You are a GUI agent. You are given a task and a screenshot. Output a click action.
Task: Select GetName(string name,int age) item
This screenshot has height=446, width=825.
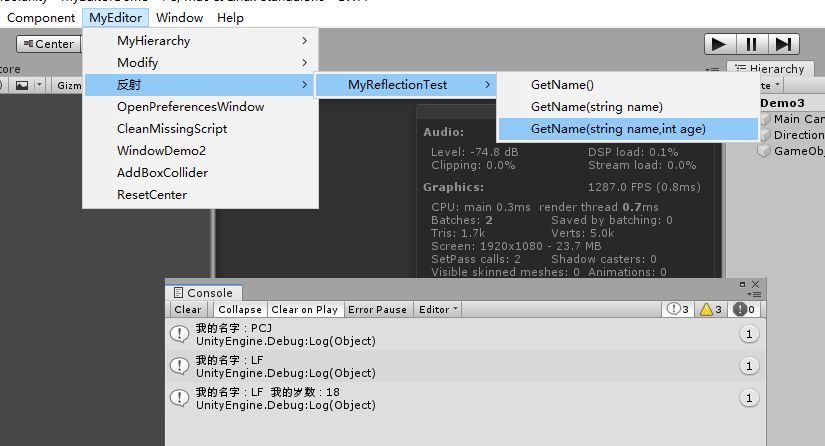coord(628,129)
